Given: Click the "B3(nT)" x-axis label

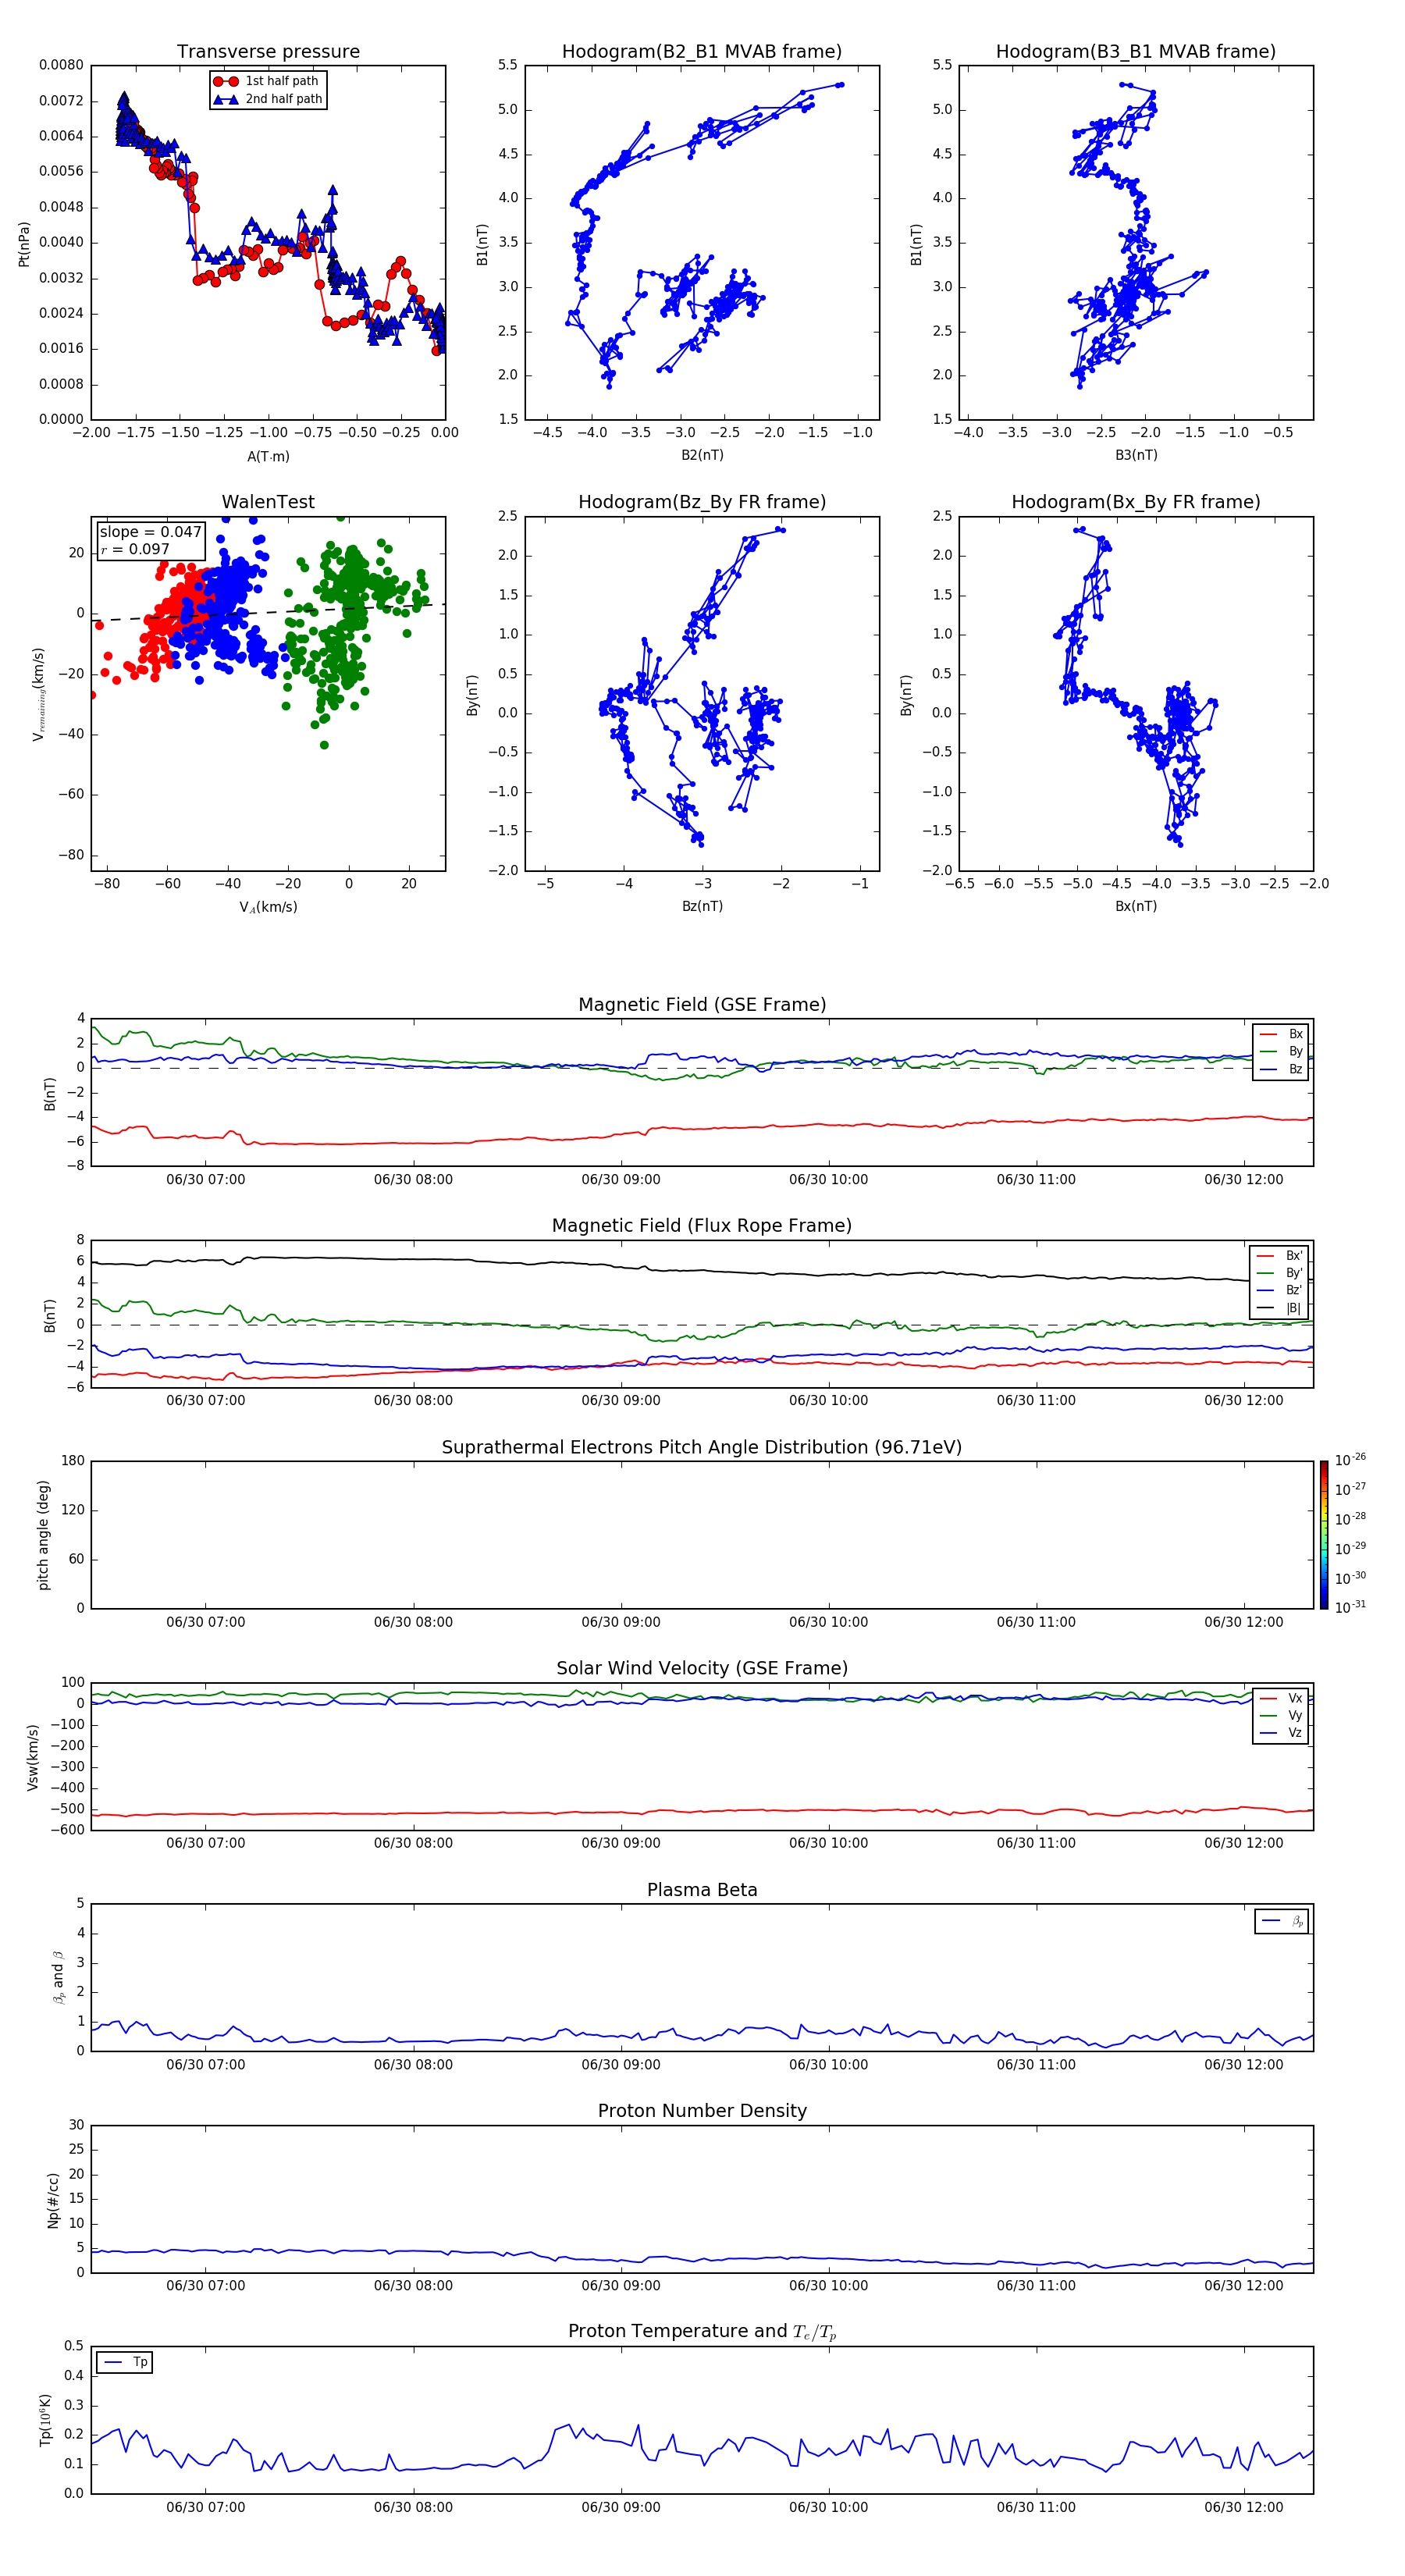Looking at the screenshot, I should click(1136, 455).
